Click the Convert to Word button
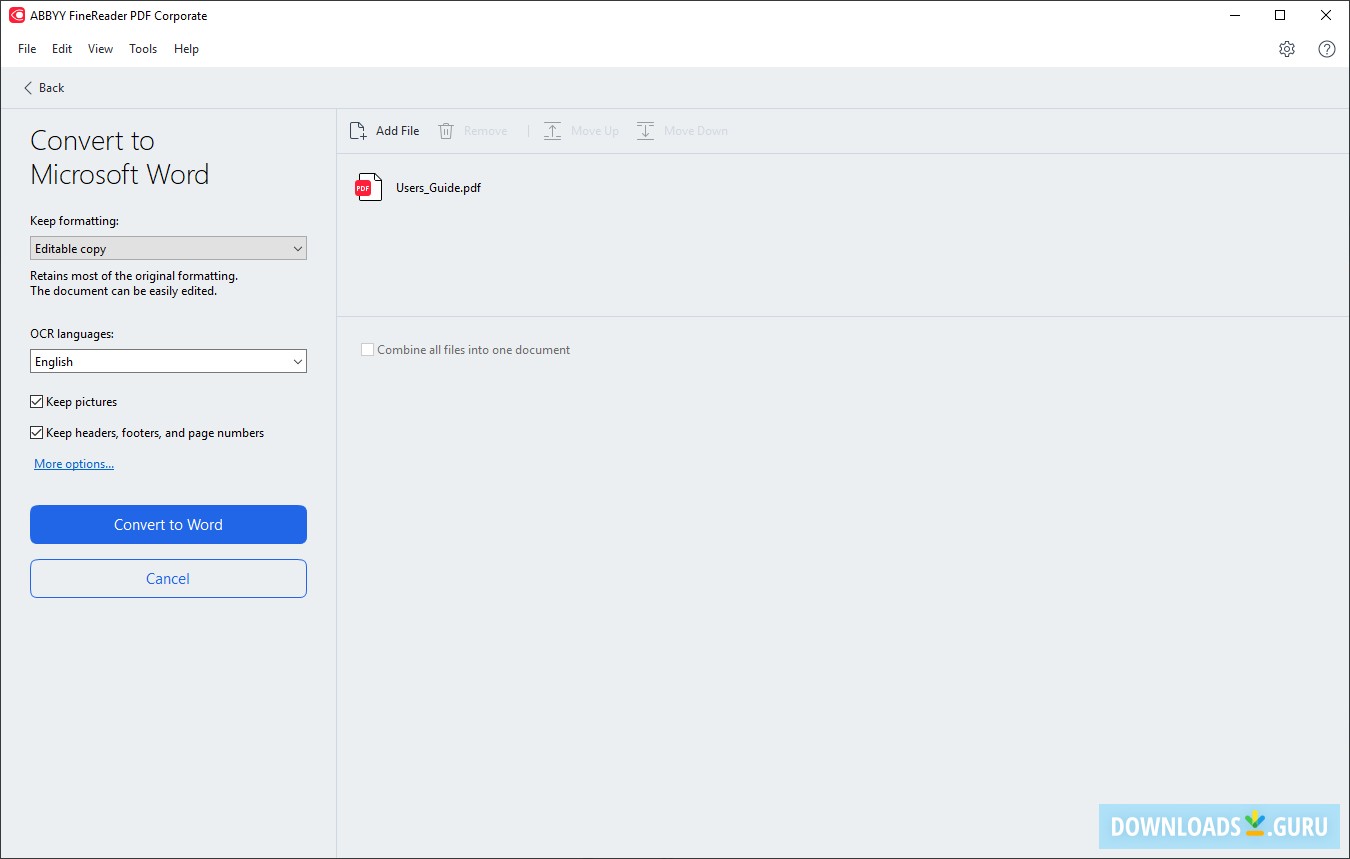Screen dimensions: 1350x859 click(x=168, y=525)
